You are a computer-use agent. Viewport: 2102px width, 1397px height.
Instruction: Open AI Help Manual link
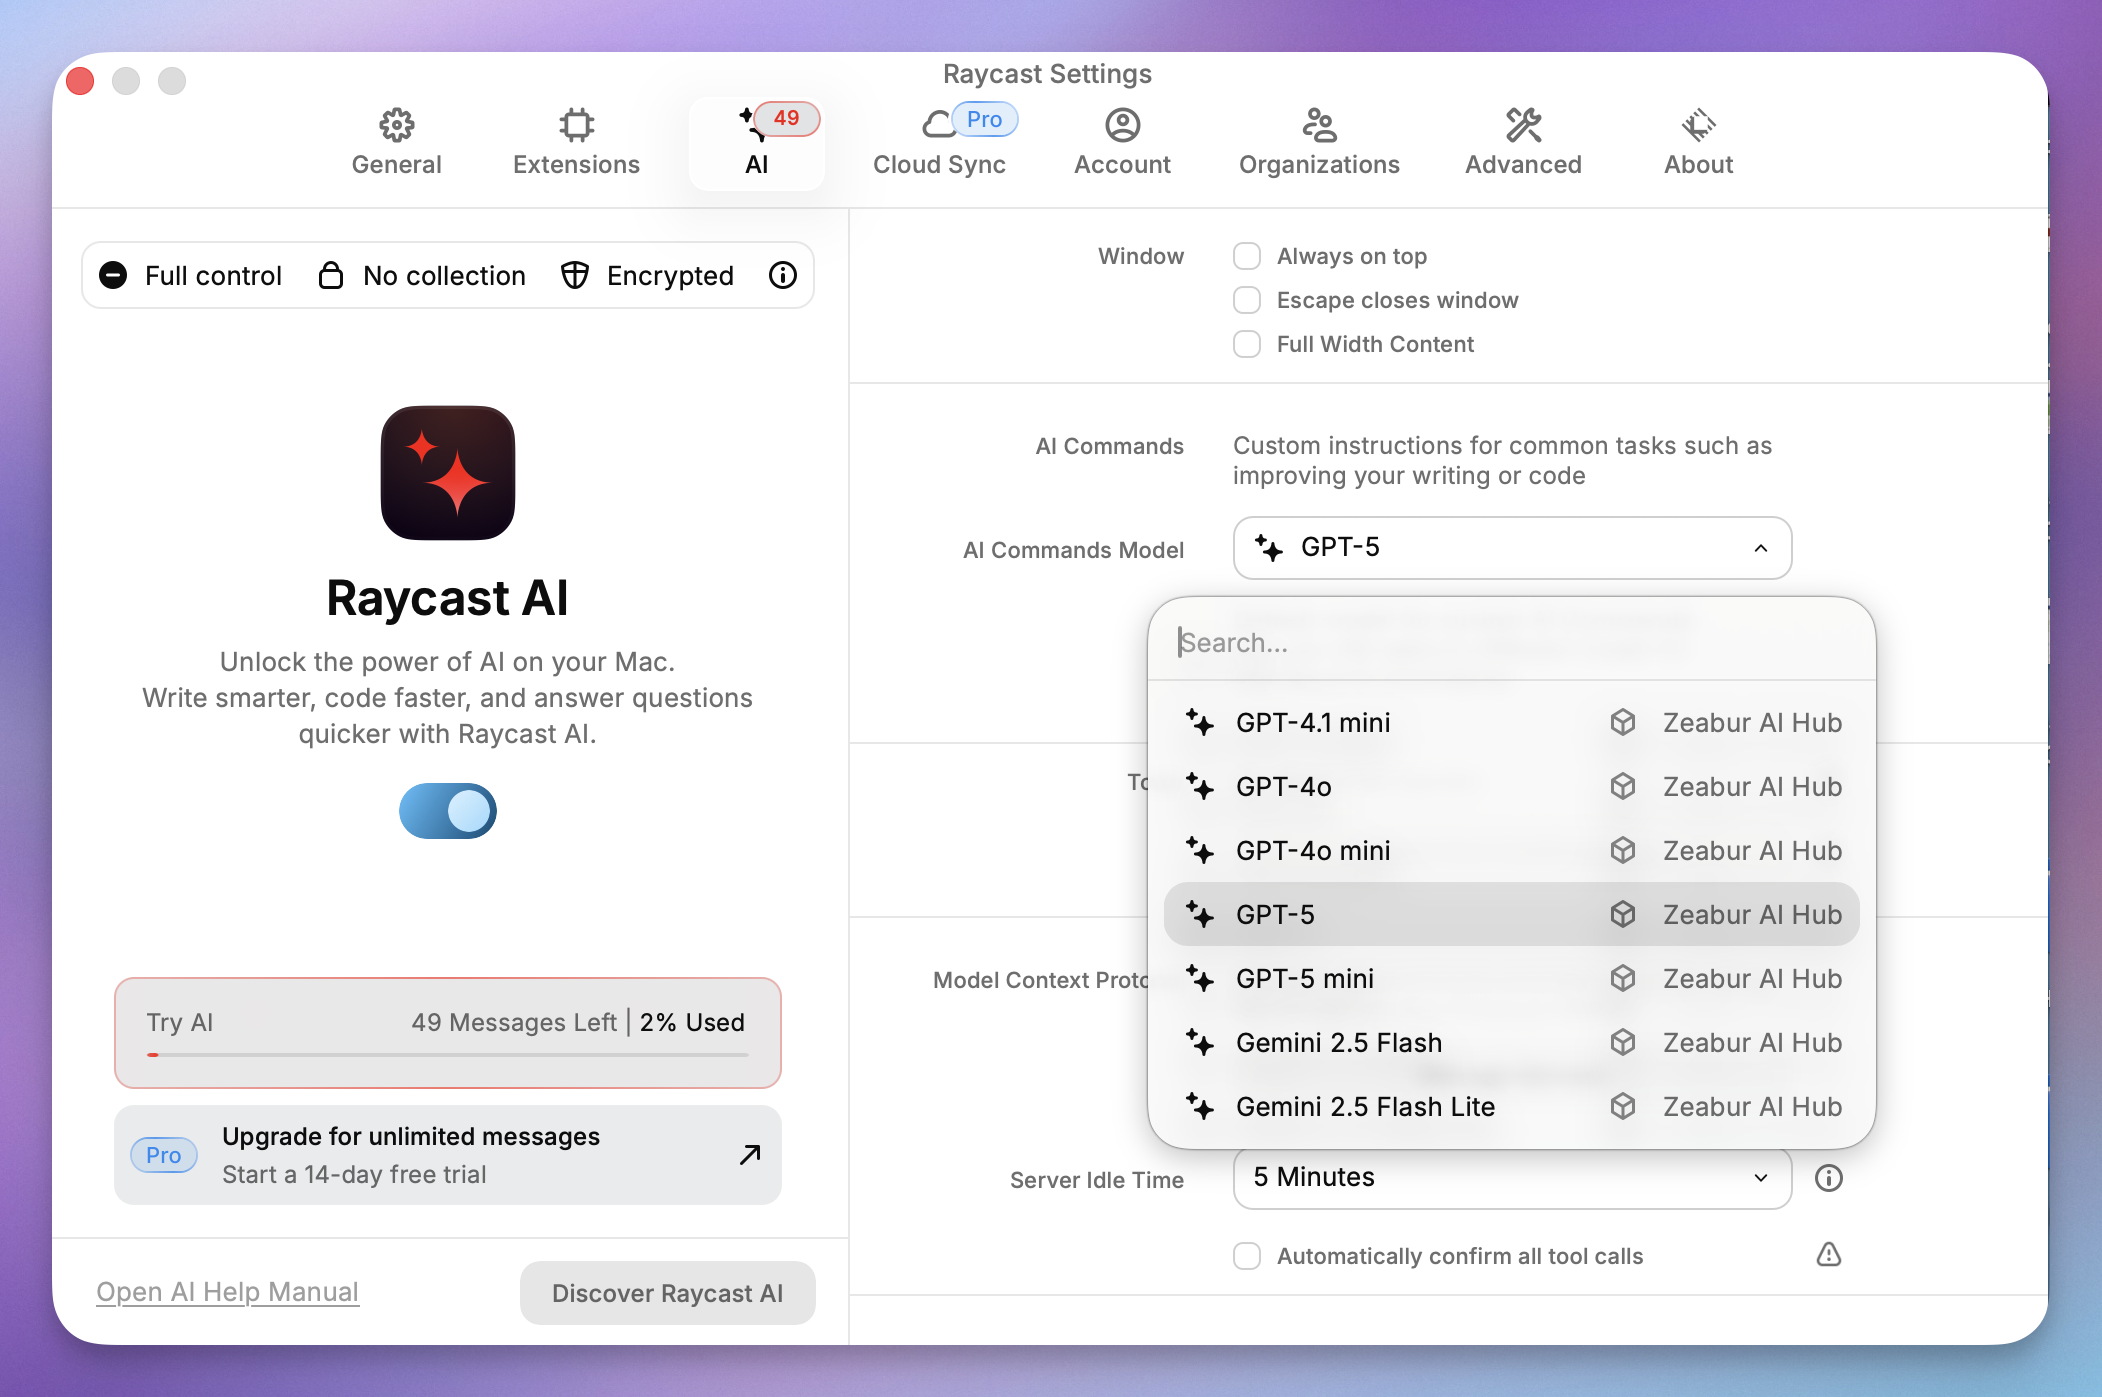click(227, 1291)
